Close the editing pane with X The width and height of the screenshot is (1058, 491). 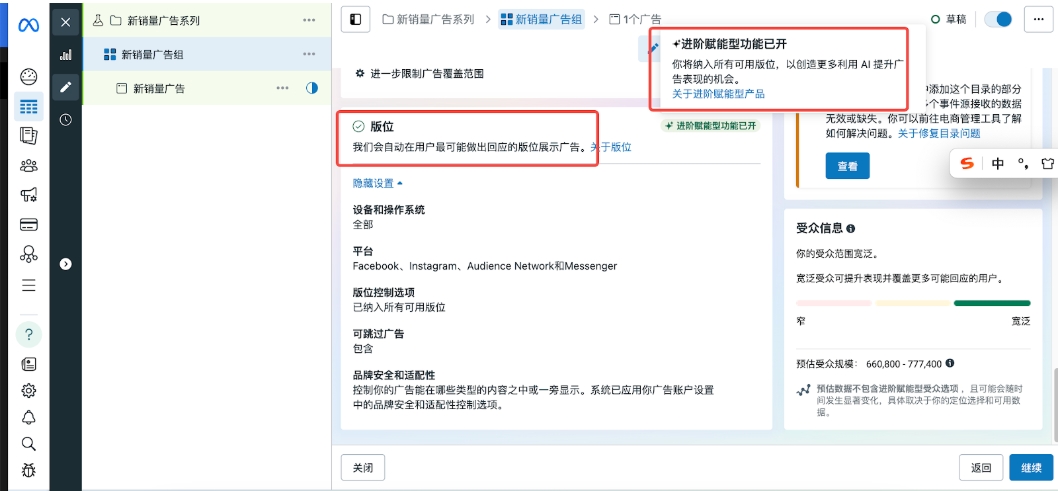pos(65,22)
